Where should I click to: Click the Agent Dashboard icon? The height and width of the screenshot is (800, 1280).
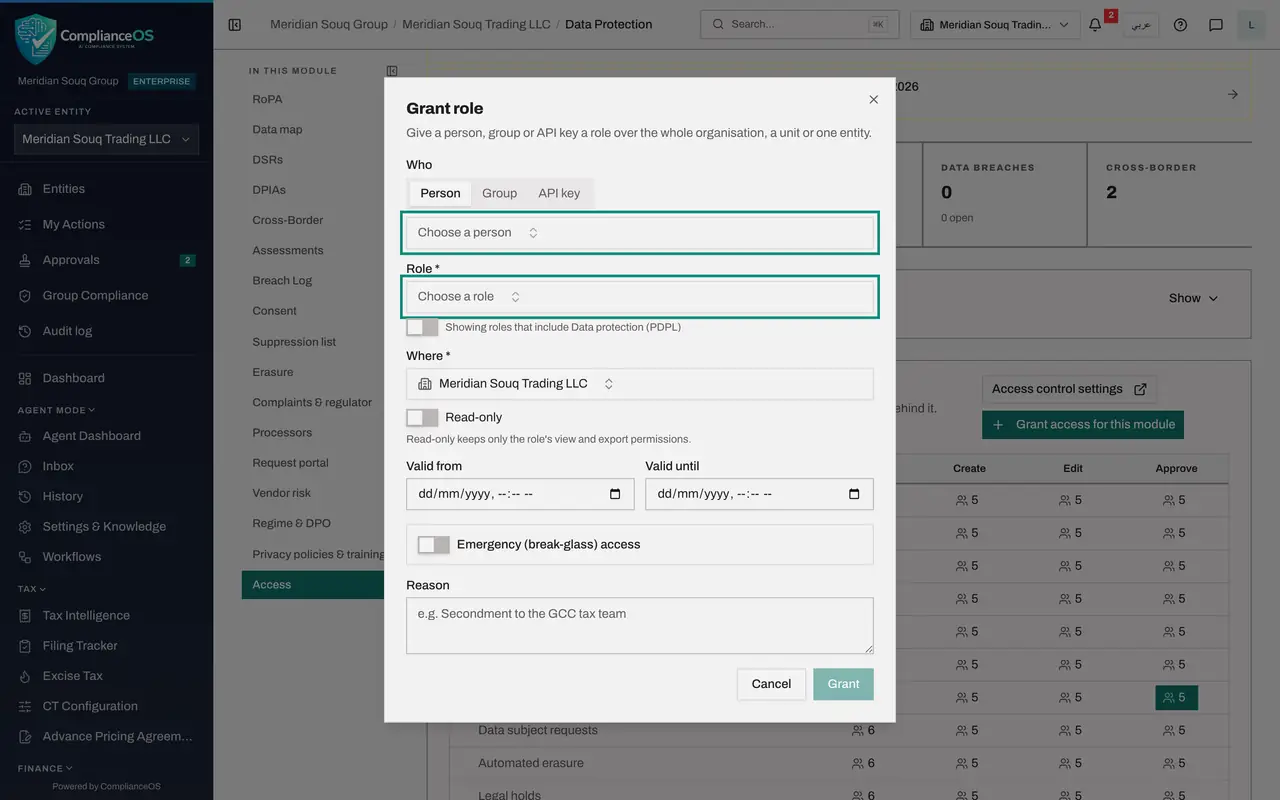25,436
